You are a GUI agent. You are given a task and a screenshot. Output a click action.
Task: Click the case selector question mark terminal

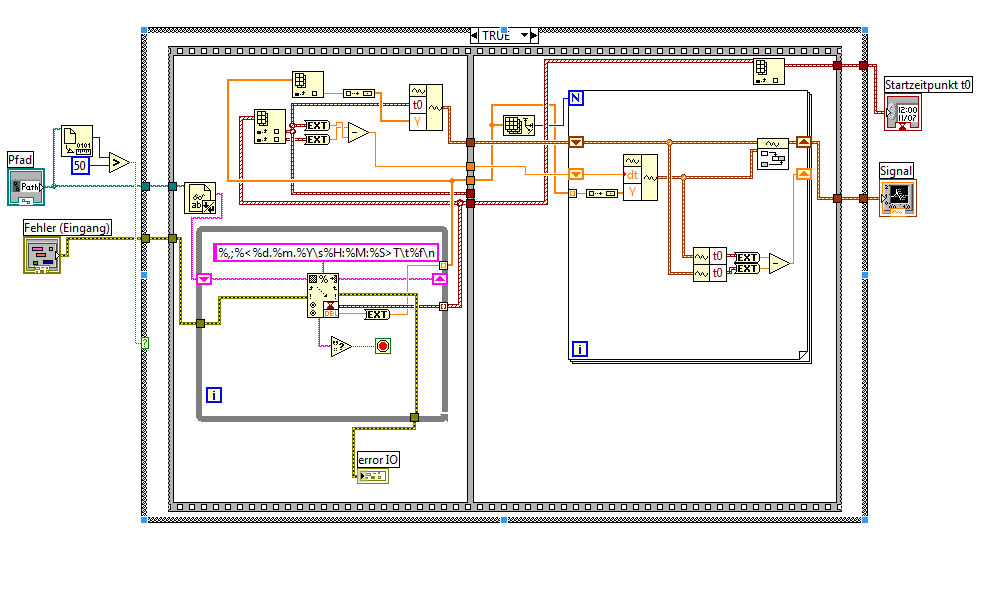(145, 343)
